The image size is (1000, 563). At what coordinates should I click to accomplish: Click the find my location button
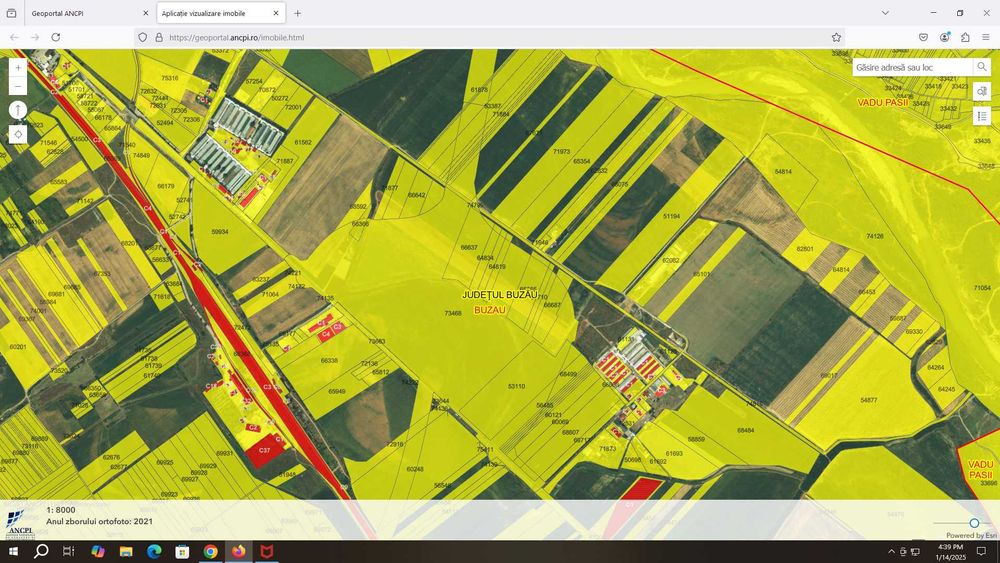18,134
